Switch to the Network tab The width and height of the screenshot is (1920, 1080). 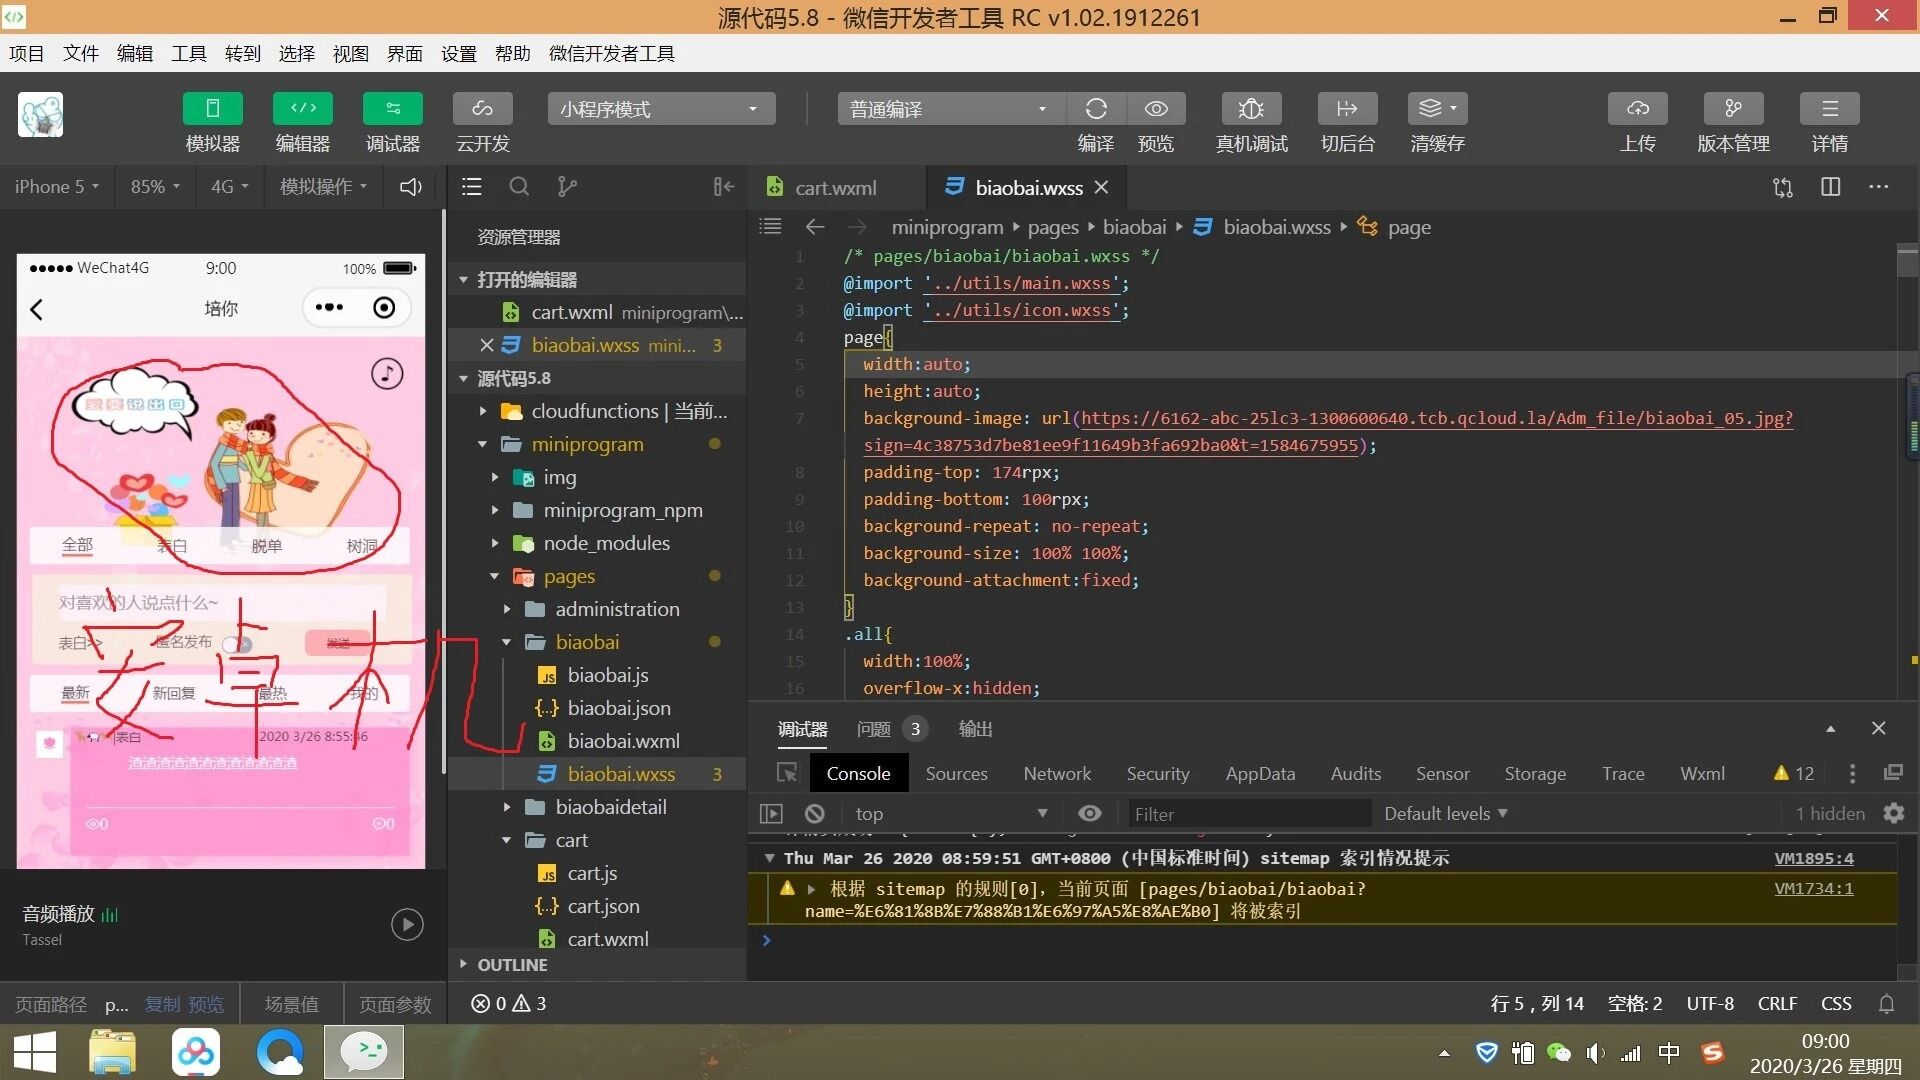[x=1057, y=773]
